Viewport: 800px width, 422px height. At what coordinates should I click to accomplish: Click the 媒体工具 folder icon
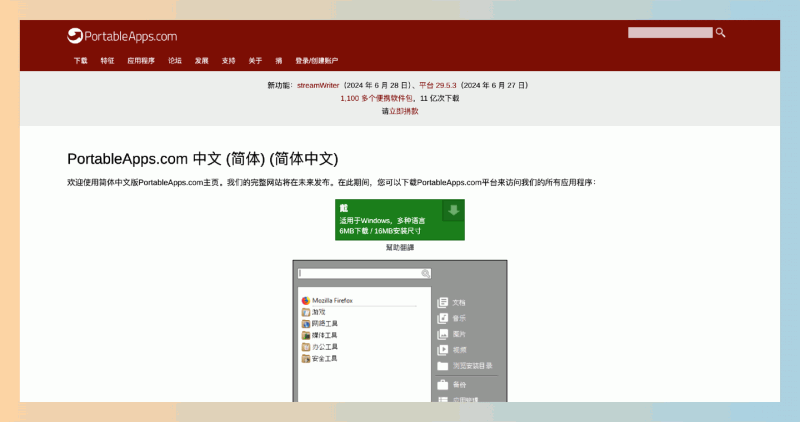coord(306,335)
